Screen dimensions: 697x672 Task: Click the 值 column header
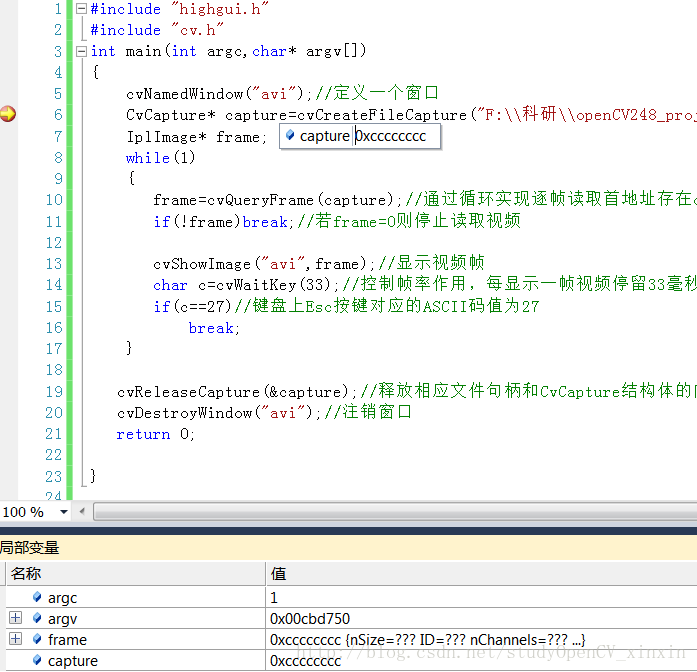(481, 573)
